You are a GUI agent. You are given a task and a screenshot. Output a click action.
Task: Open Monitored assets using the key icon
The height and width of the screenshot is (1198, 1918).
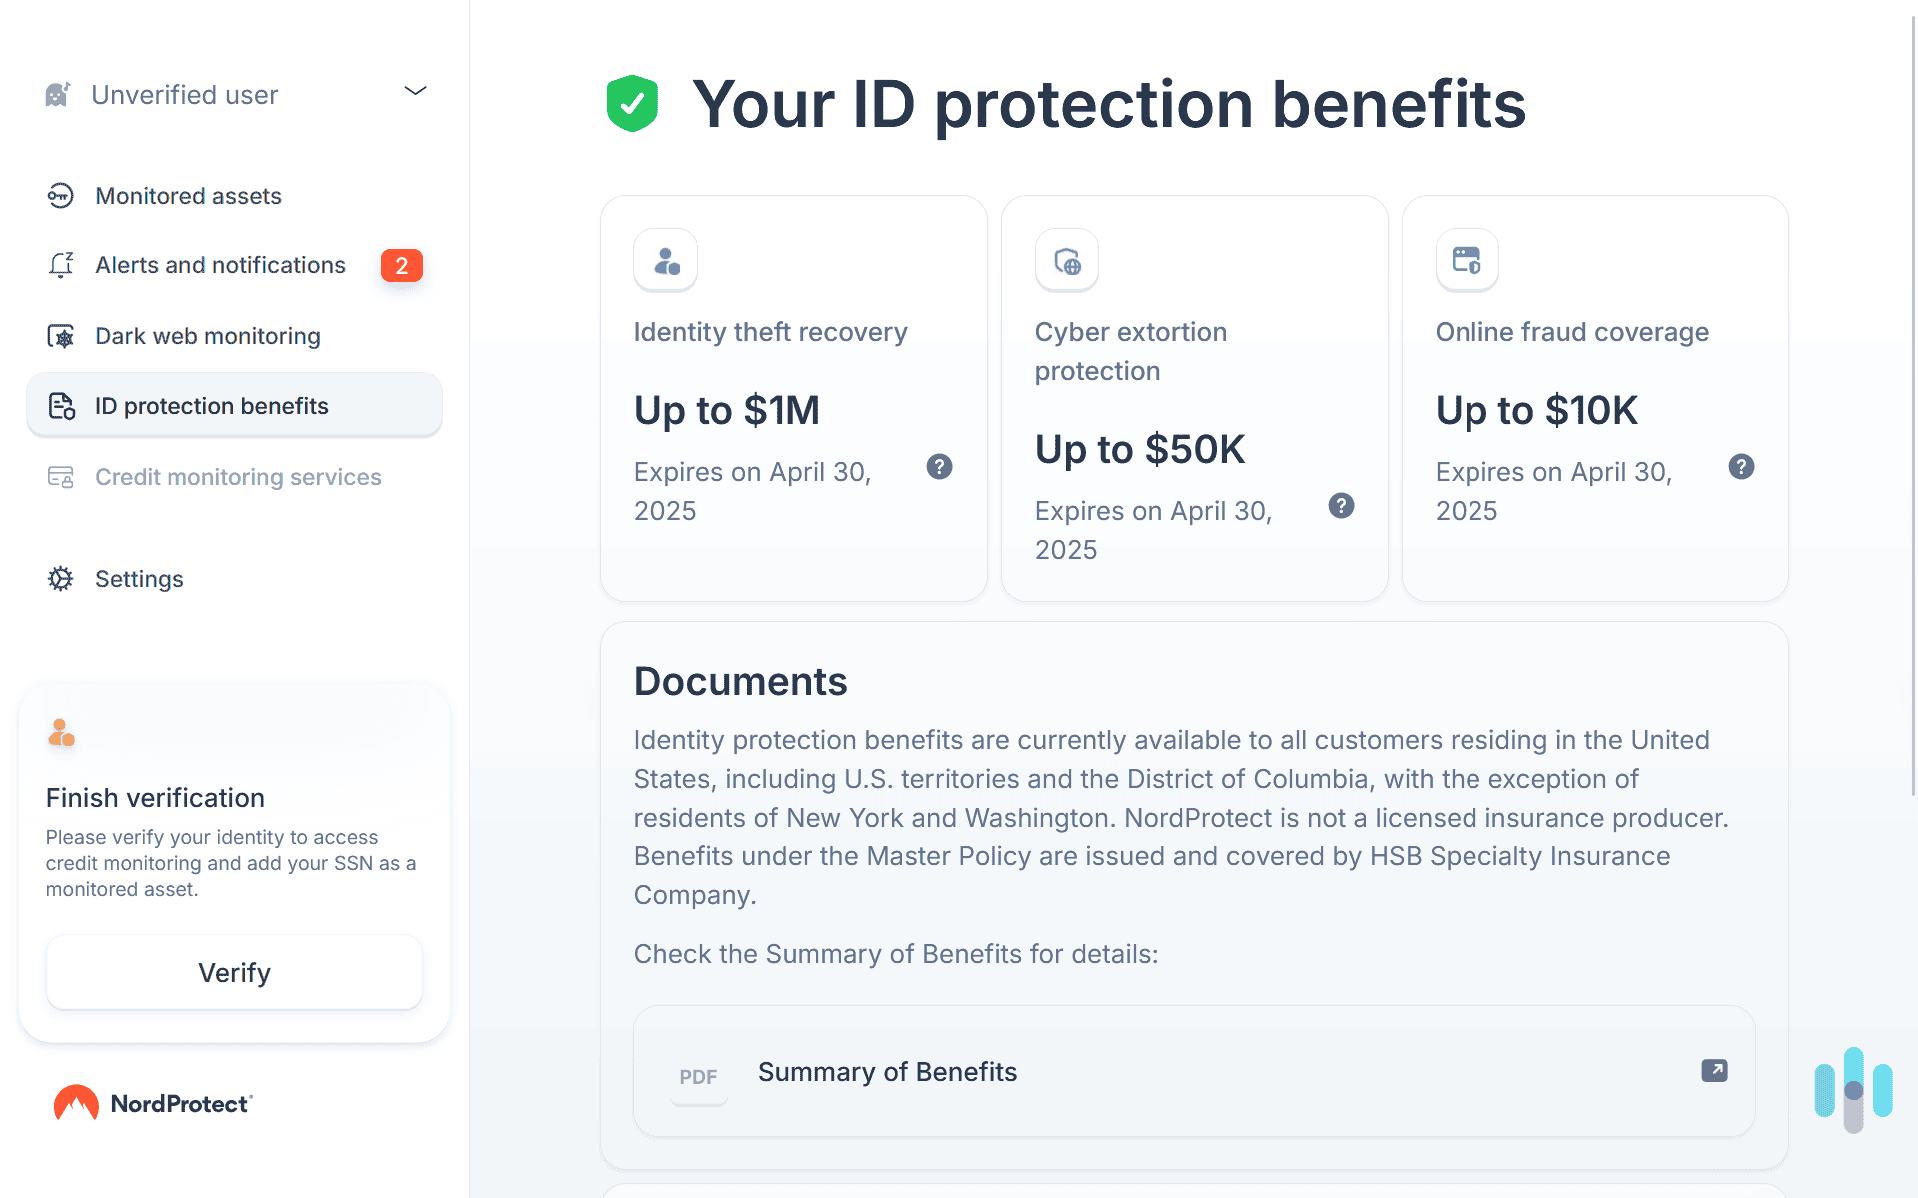61,196
